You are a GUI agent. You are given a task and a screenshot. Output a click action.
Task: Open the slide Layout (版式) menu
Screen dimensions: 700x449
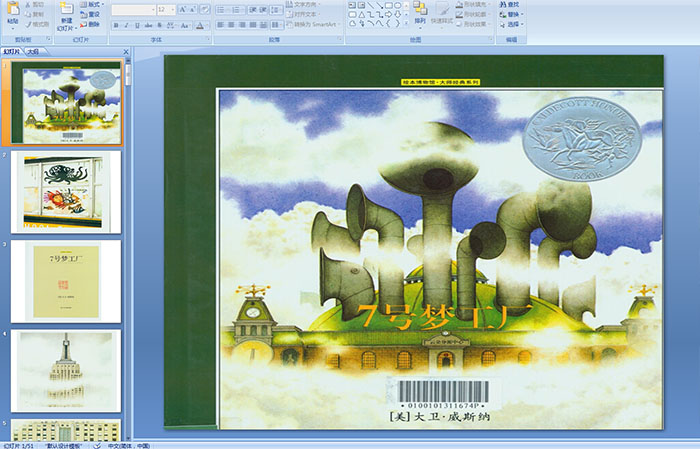92,4
